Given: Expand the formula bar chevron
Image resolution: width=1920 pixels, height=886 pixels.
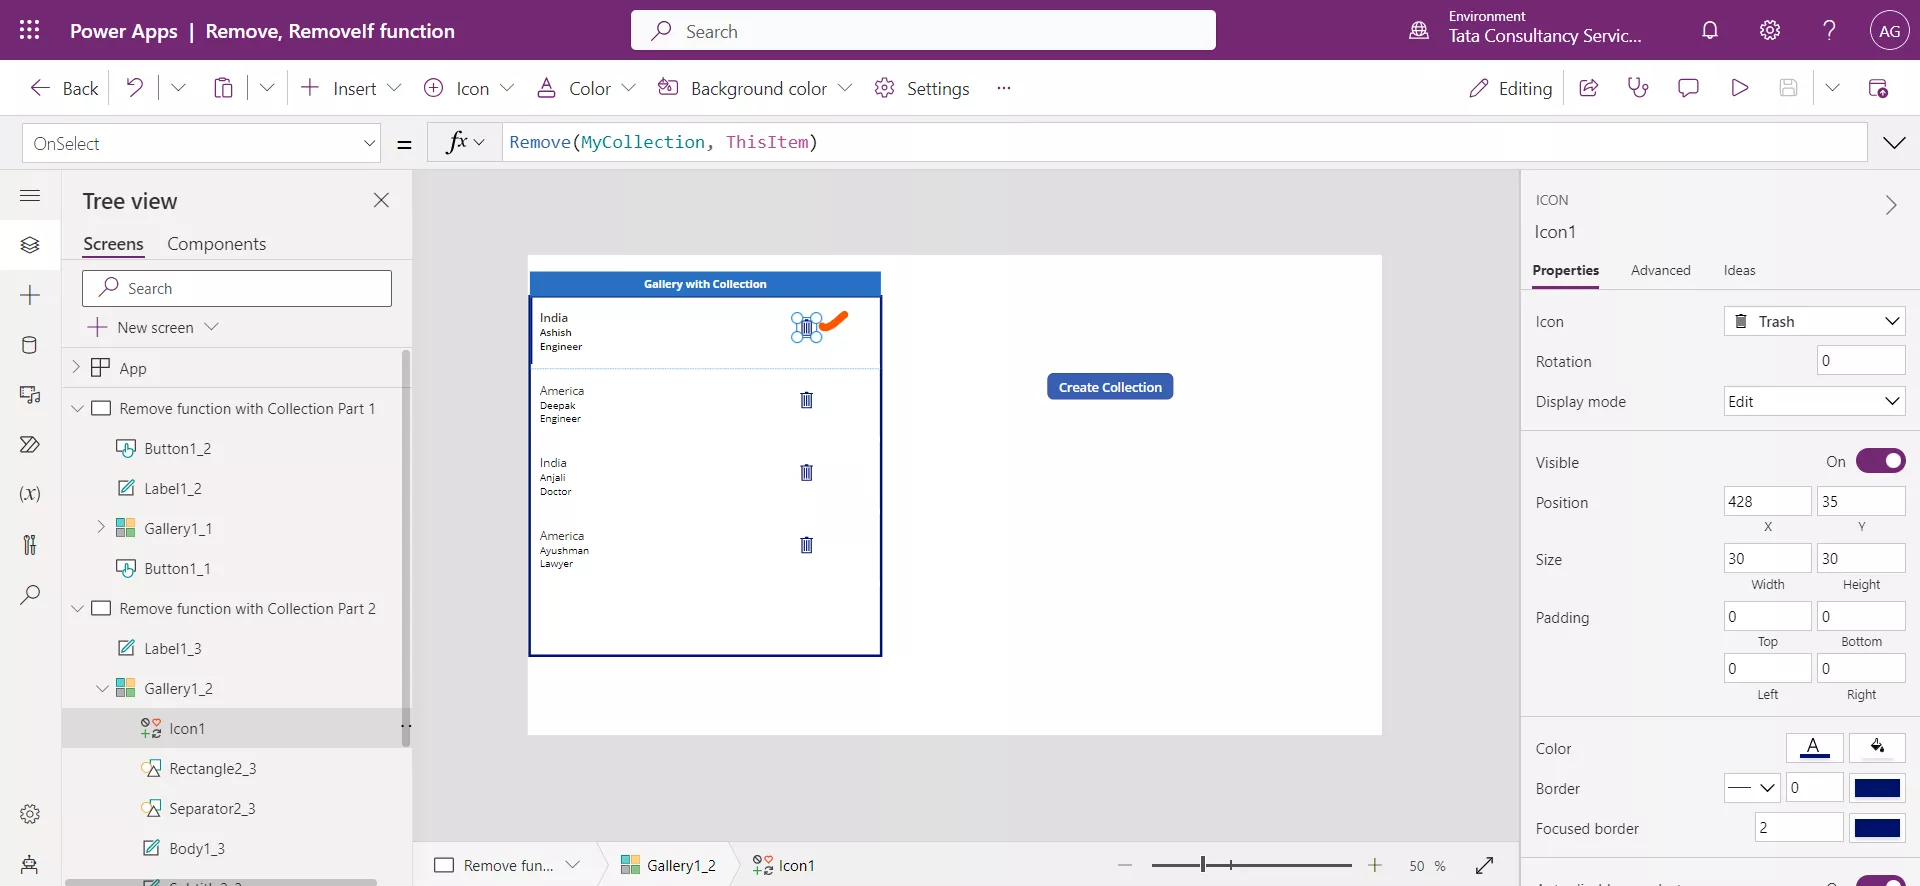Looking at the screenshot, I should click(x=1894, y=143).
